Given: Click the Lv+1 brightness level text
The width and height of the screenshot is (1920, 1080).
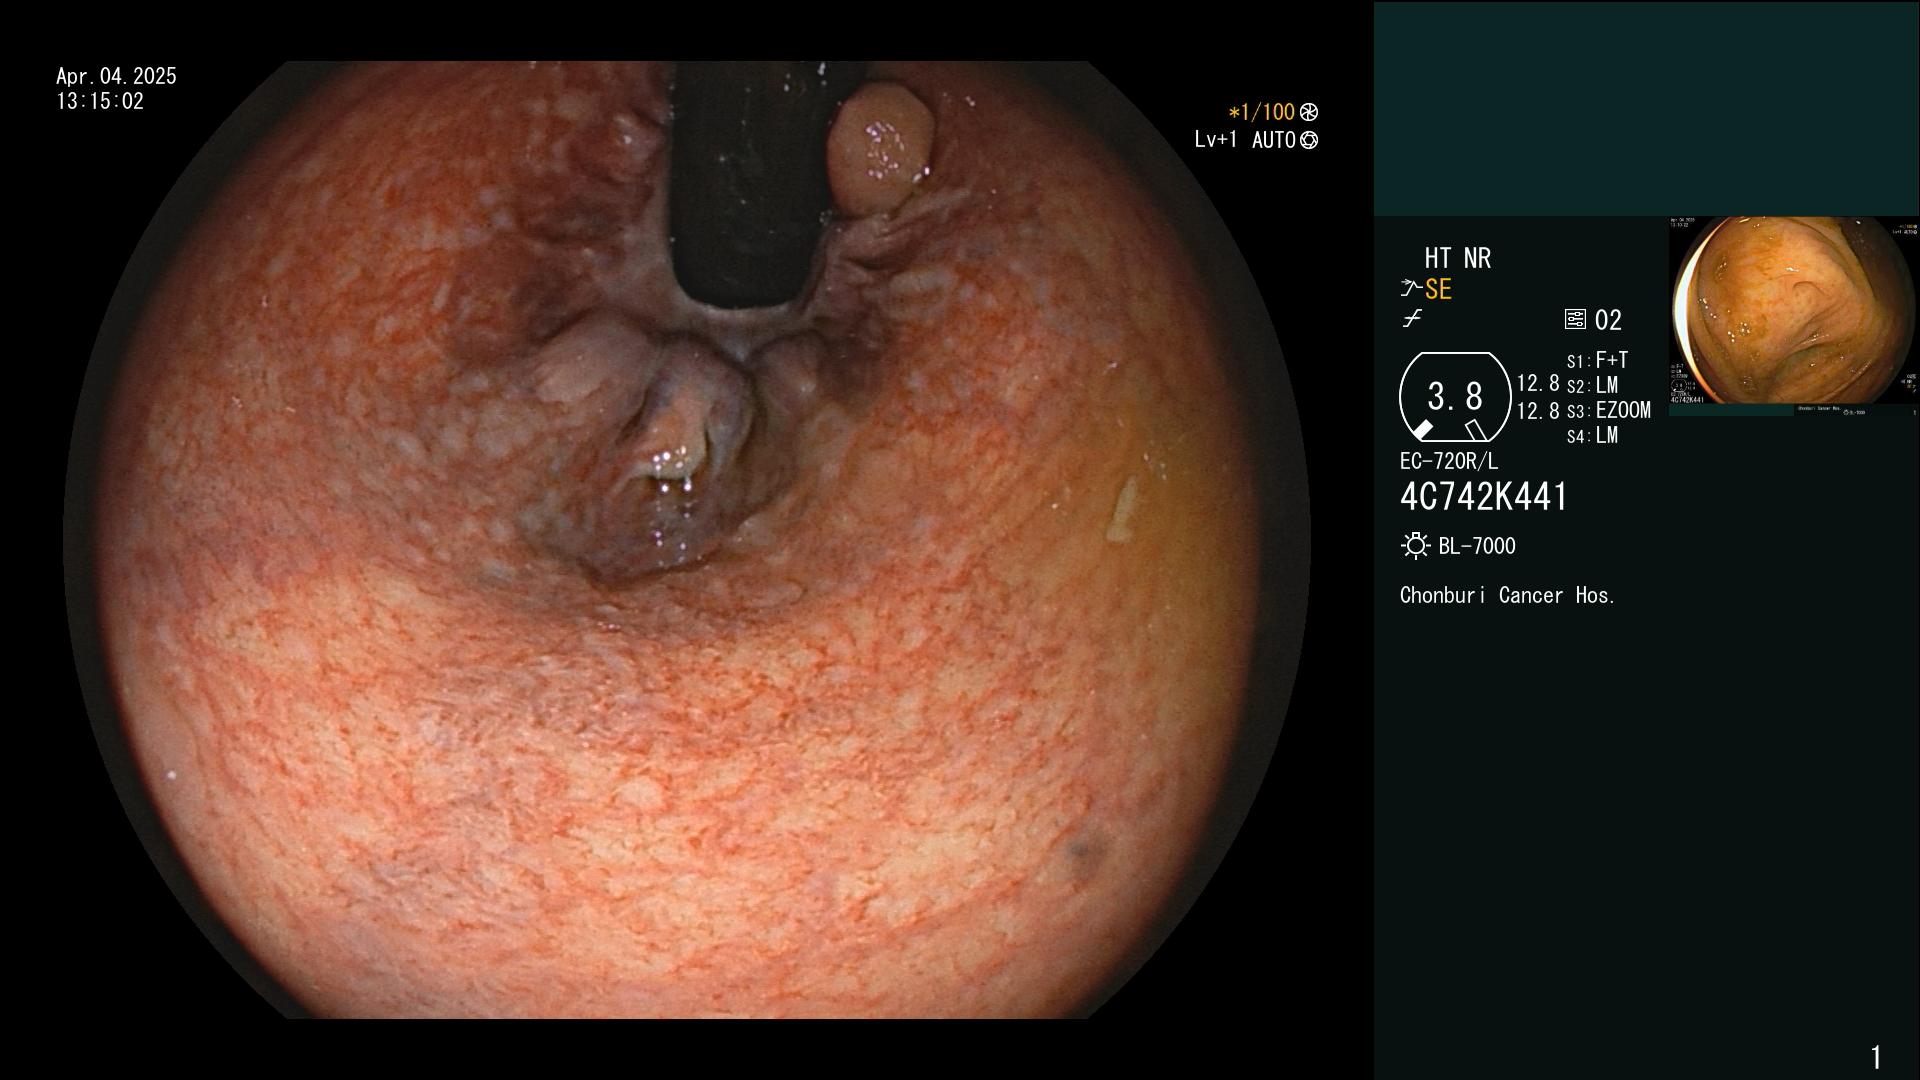Looking at the screenshot, I should (x=1215, y=140).
